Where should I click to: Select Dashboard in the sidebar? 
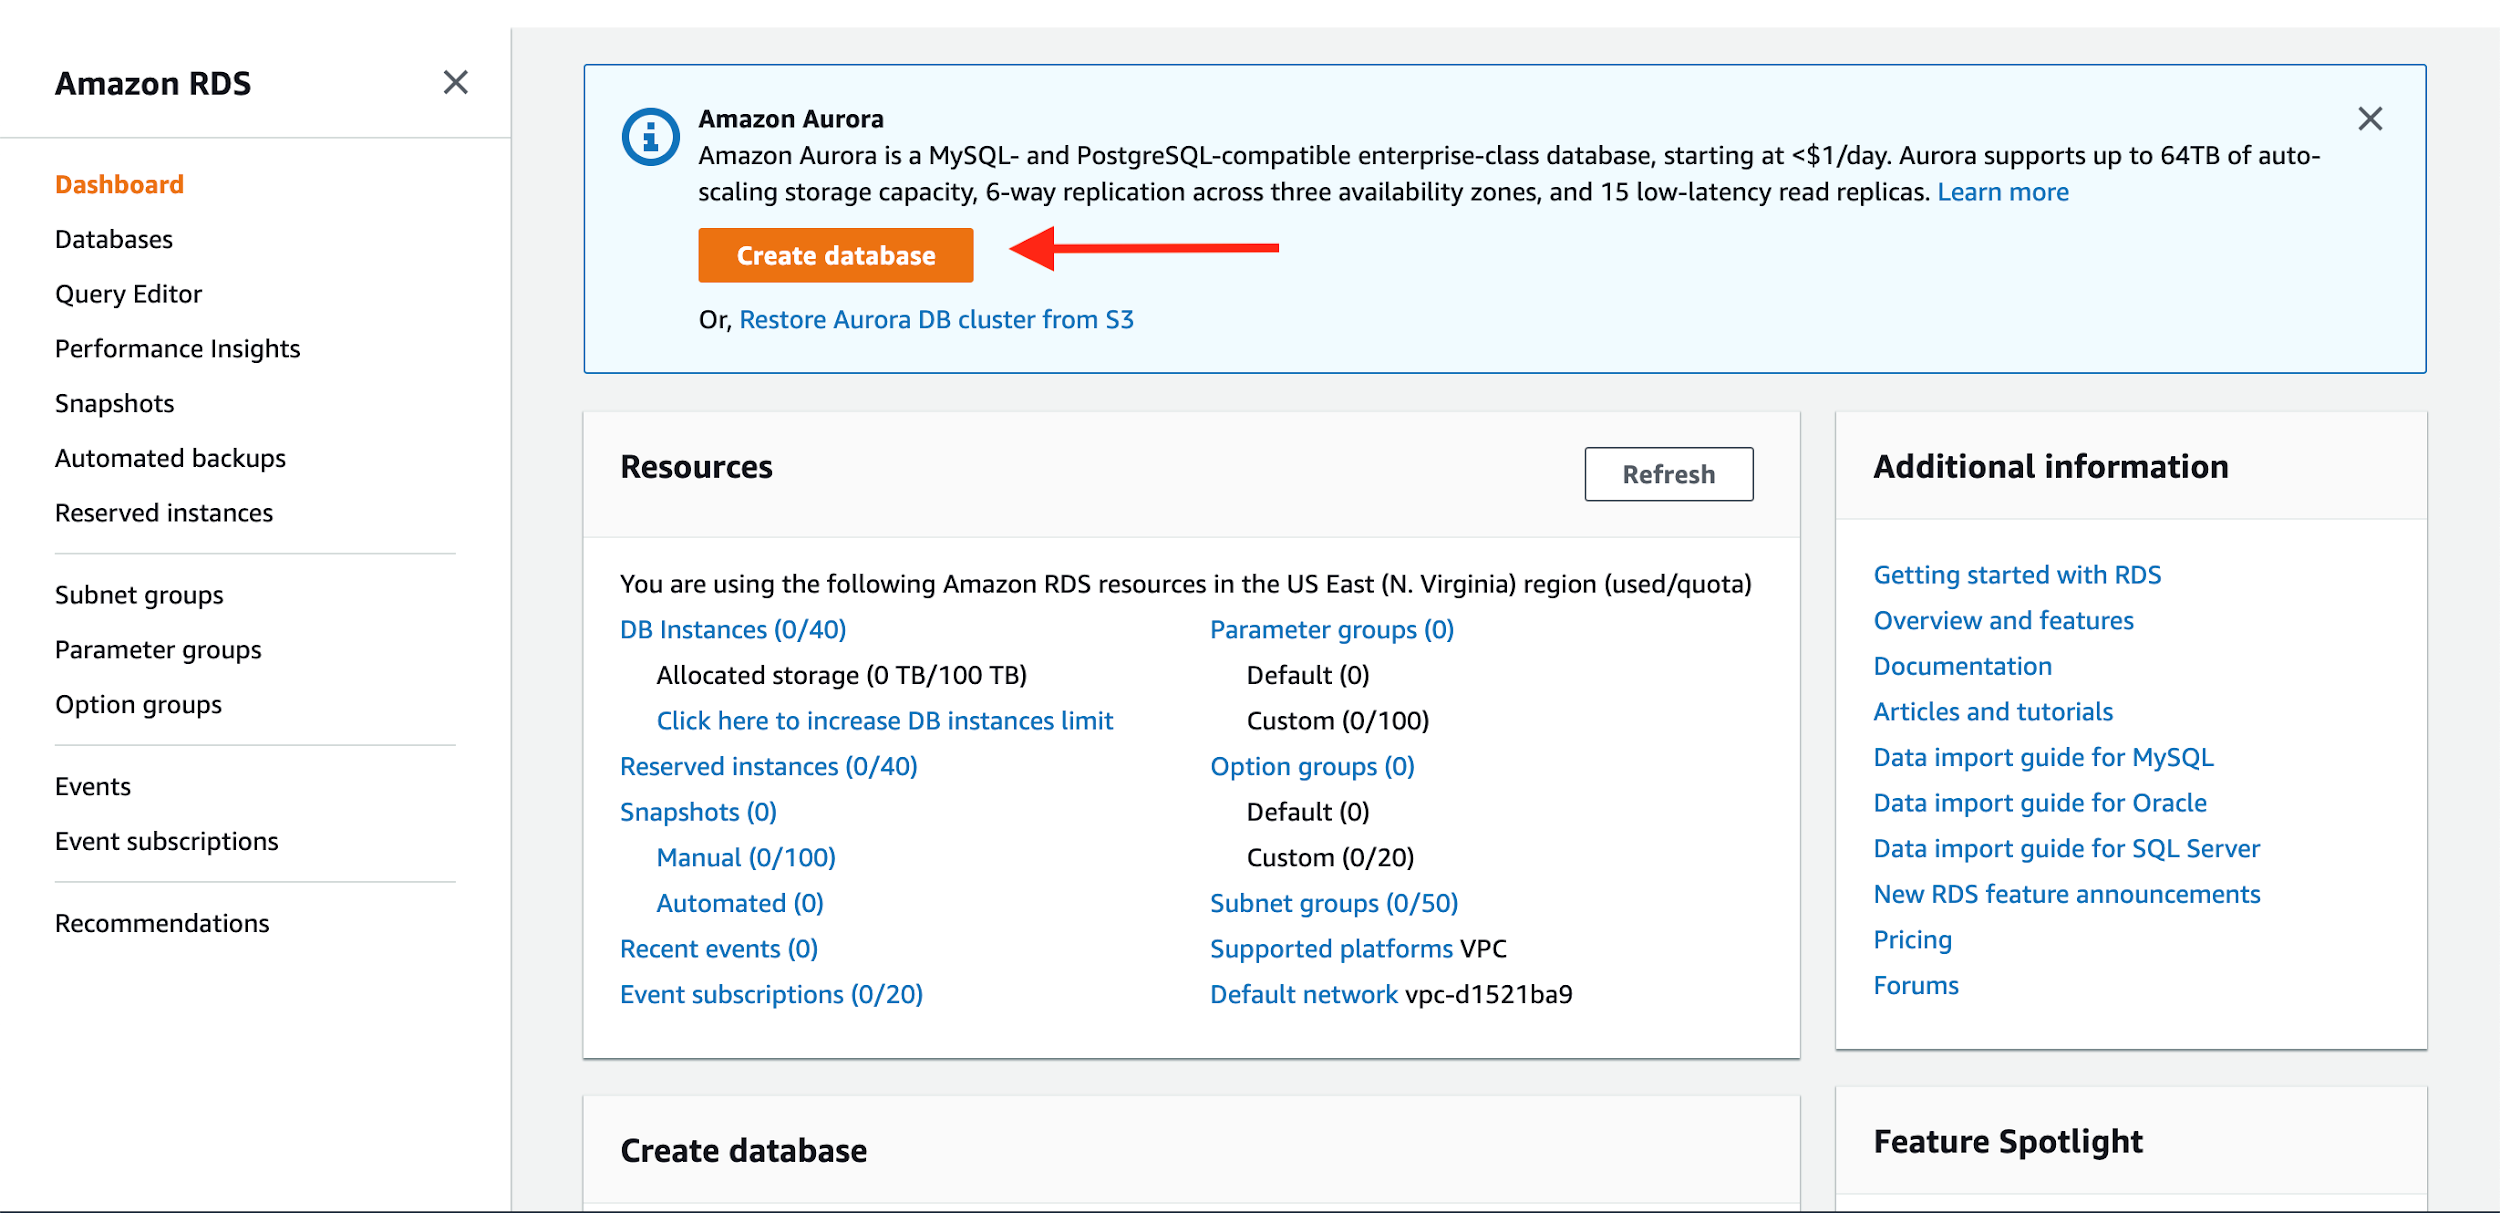click(119, 185)
